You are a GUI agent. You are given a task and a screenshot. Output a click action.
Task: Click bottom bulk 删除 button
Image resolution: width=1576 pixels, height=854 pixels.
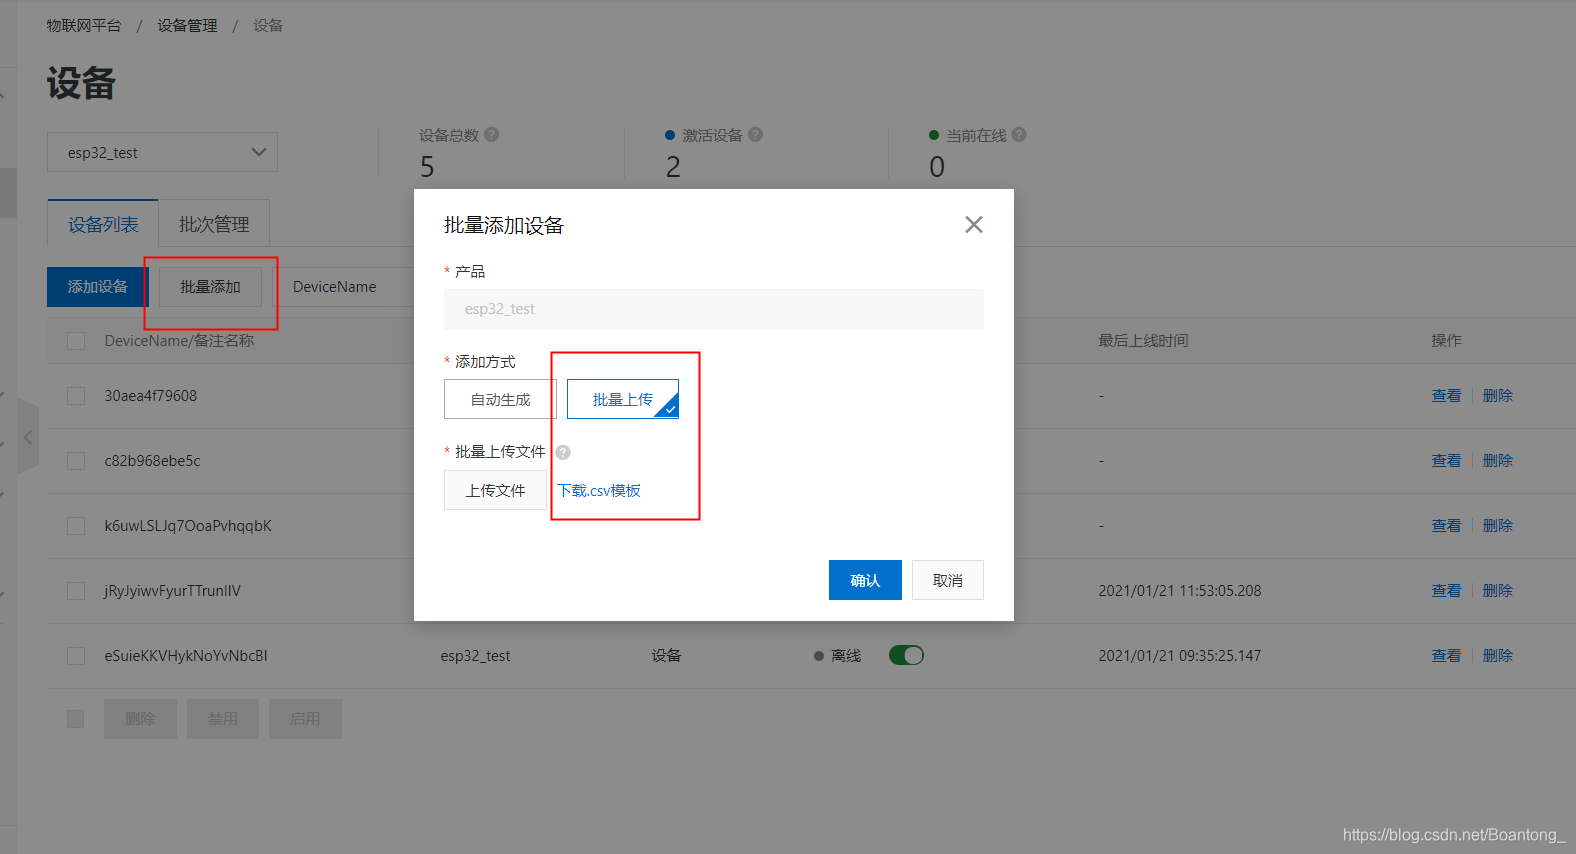(x=140, y=719)
